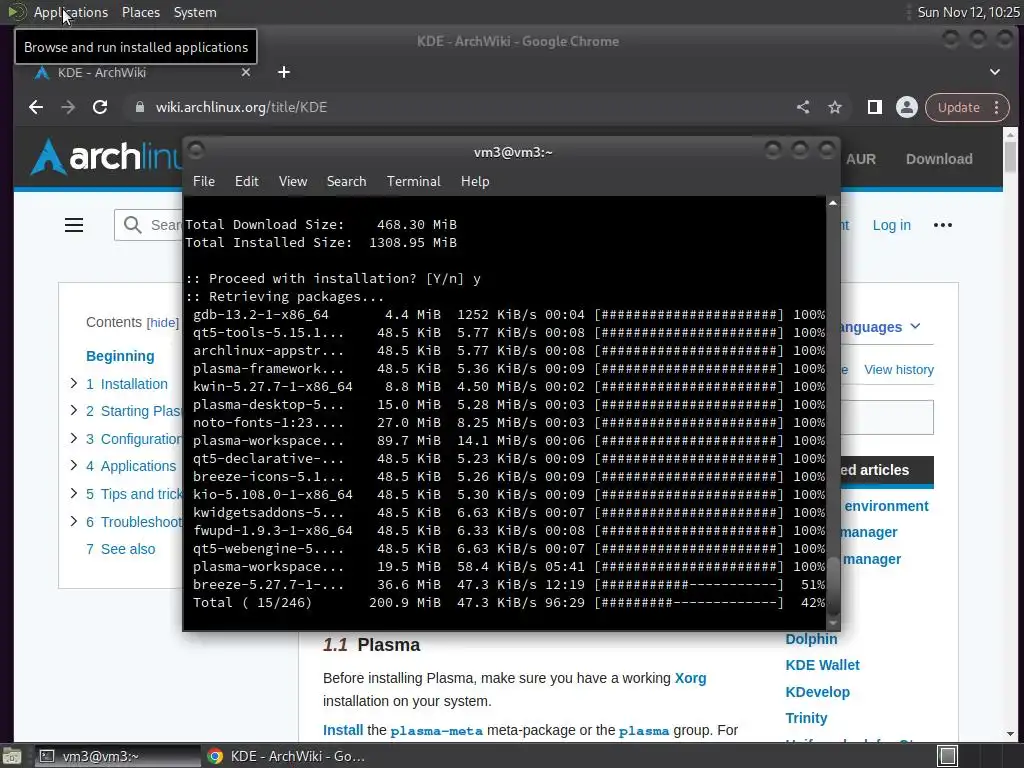Click the Chrome forward arrow

coord(68,107)
